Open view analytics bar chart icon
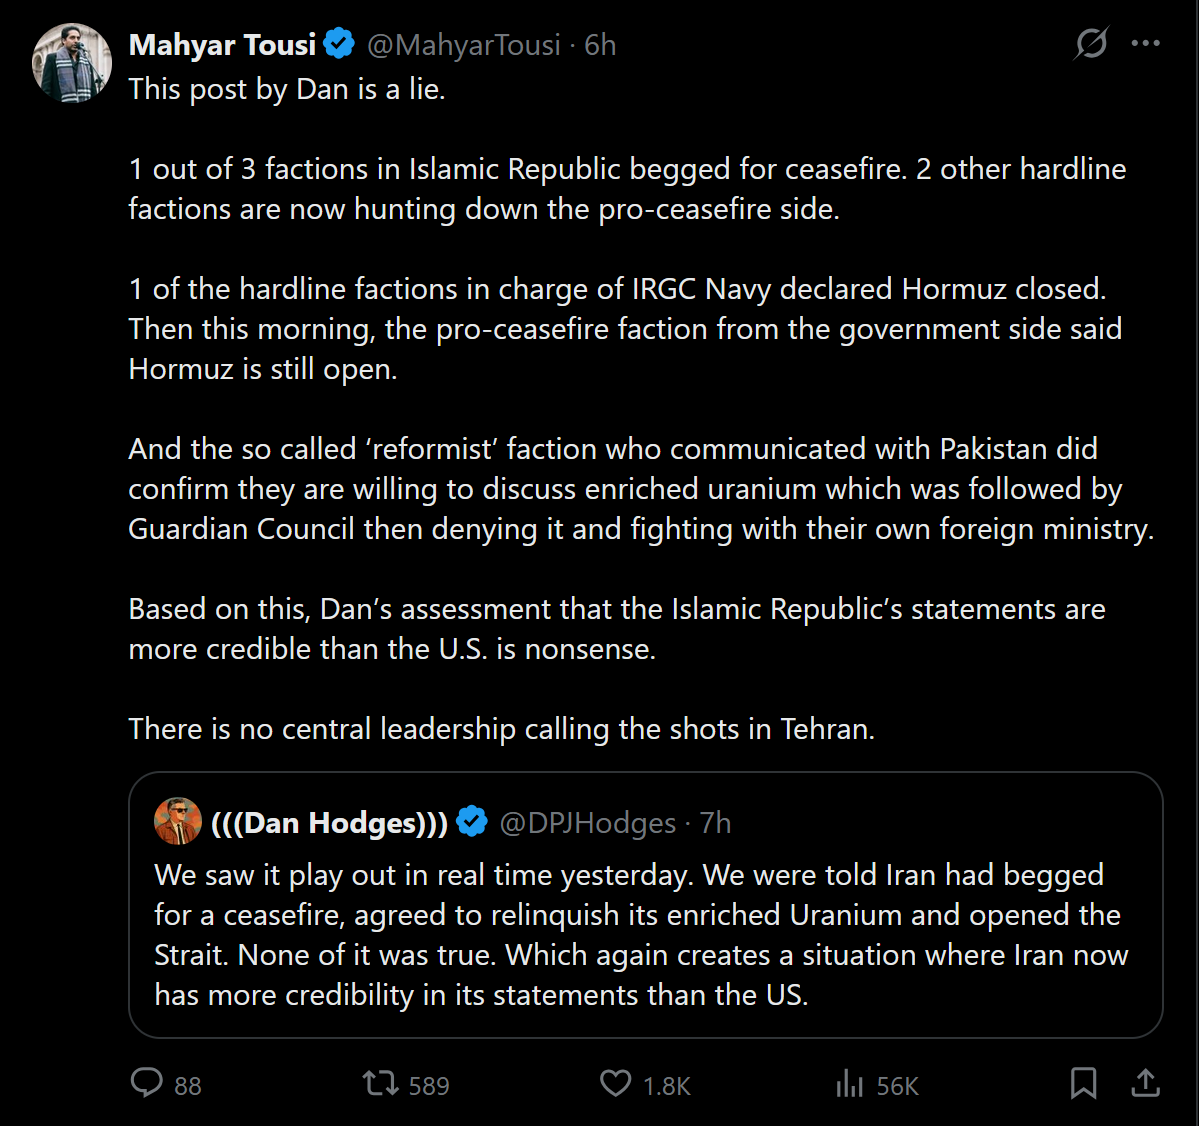 point(849,1083)
